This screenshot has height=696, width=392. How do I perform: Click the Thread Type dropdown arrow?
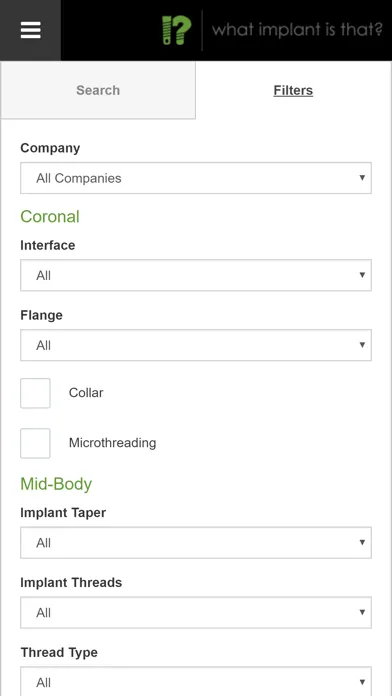(362, 682)
